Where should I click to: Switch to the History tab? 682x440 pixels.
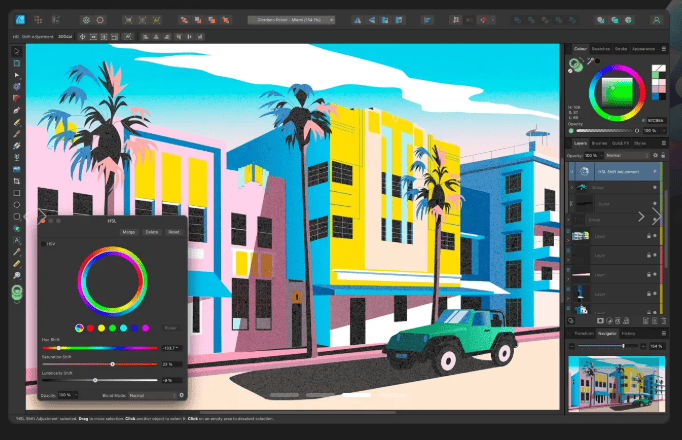tap(628, 333)
